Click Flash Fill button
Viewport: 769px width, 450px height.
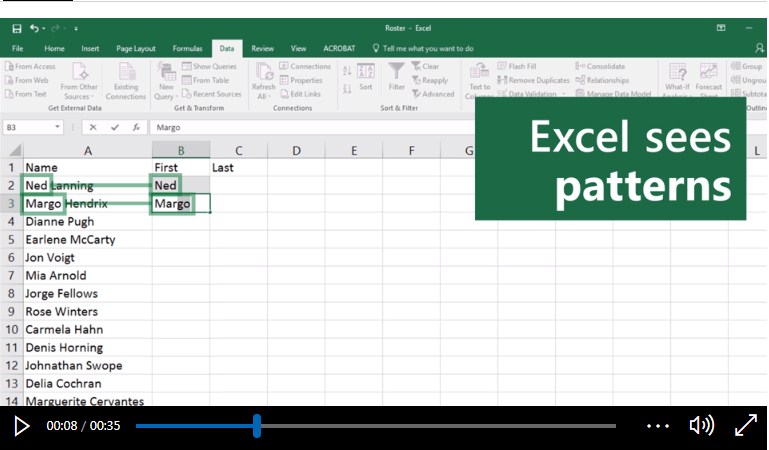click(517, 66)
